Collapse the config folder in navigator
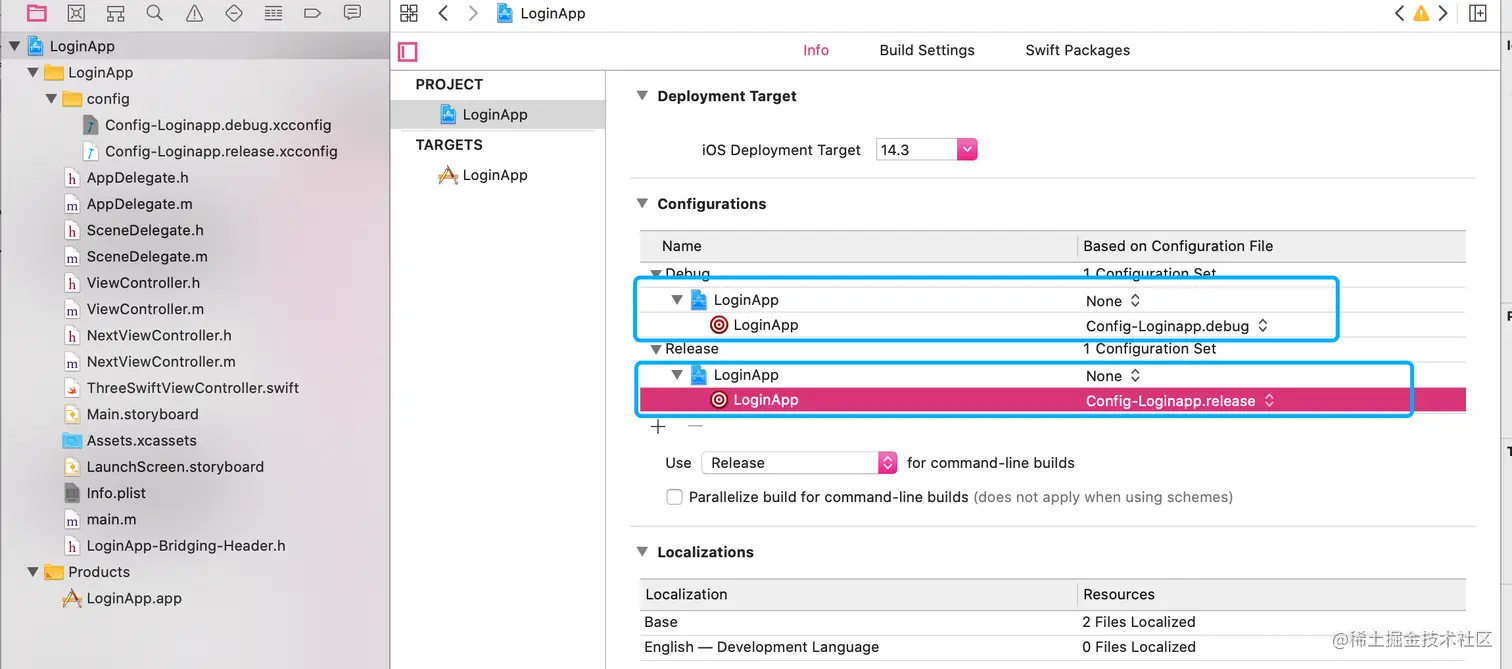The width and height of the screenshot is (1512, 669). tap(51, 99)
